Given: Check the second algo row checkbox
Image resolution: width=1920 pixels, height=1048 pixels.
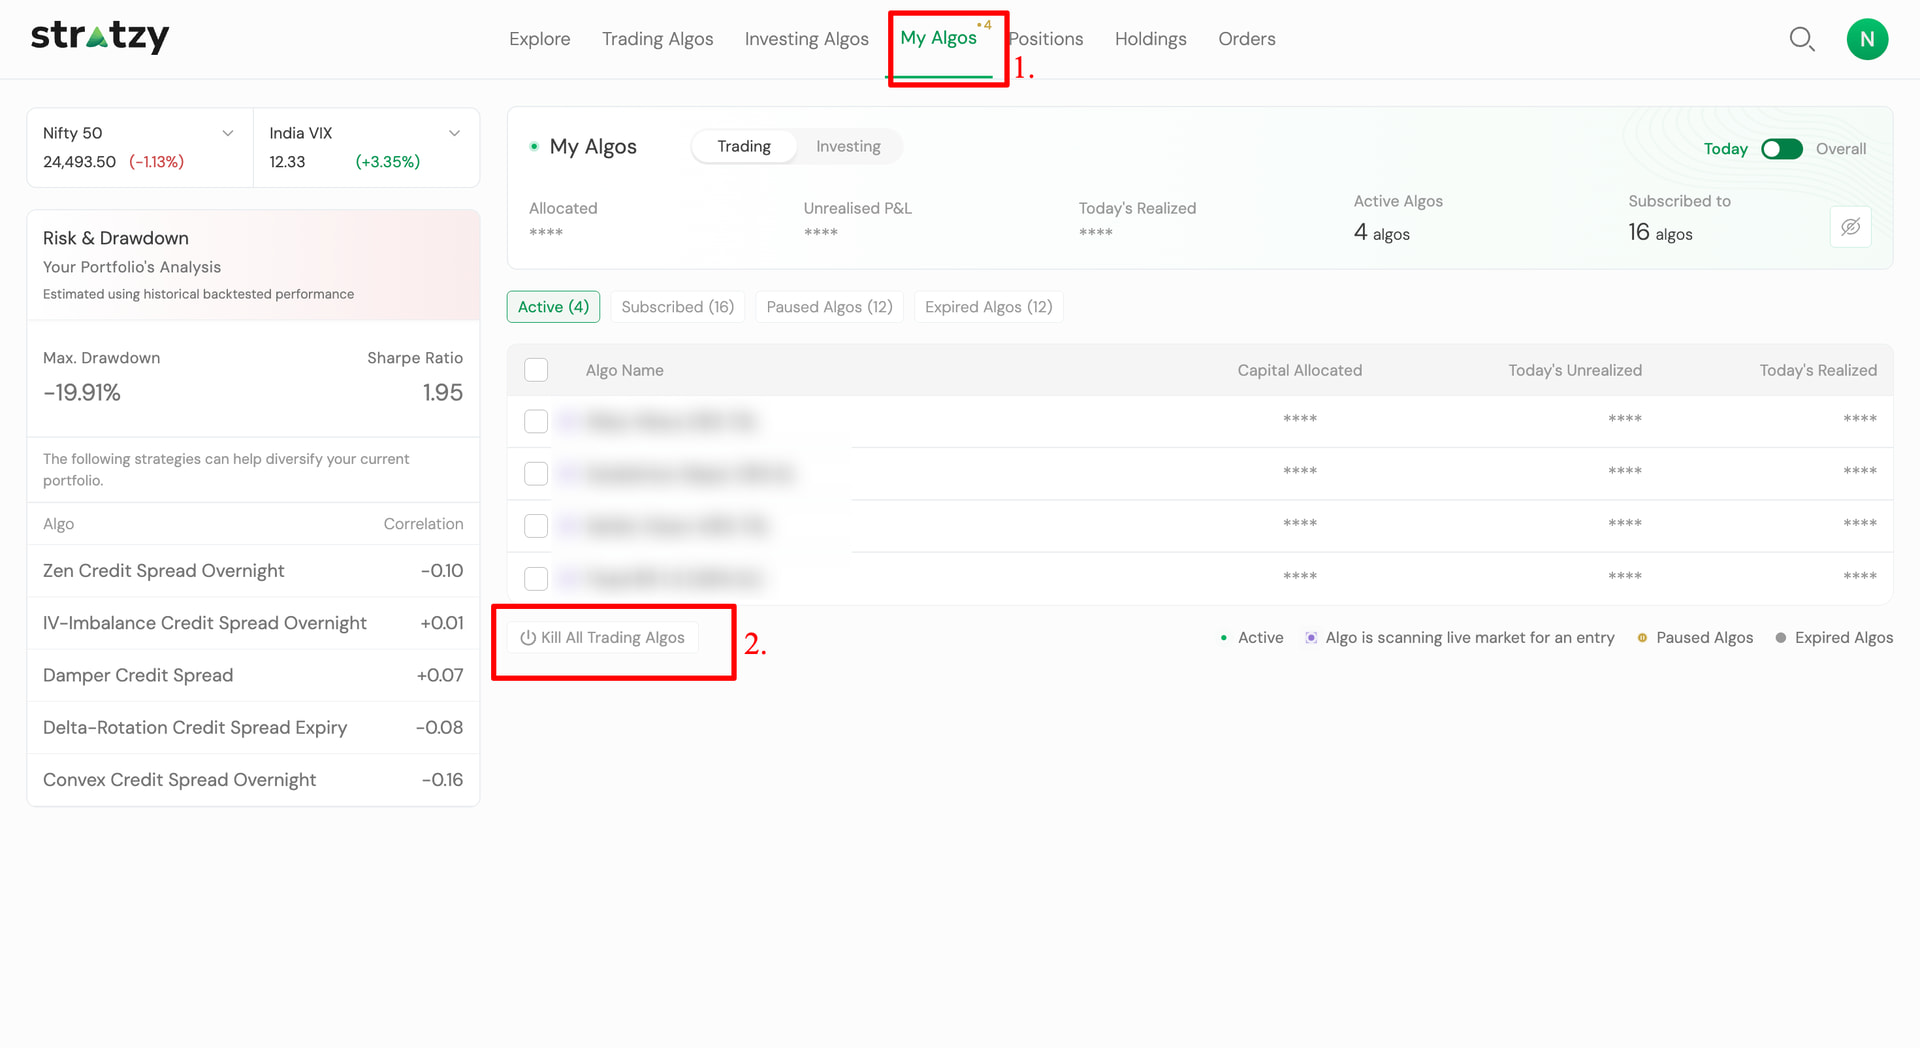Looking at the screenshot, I should pyautogui.click(x=536, y=473).
